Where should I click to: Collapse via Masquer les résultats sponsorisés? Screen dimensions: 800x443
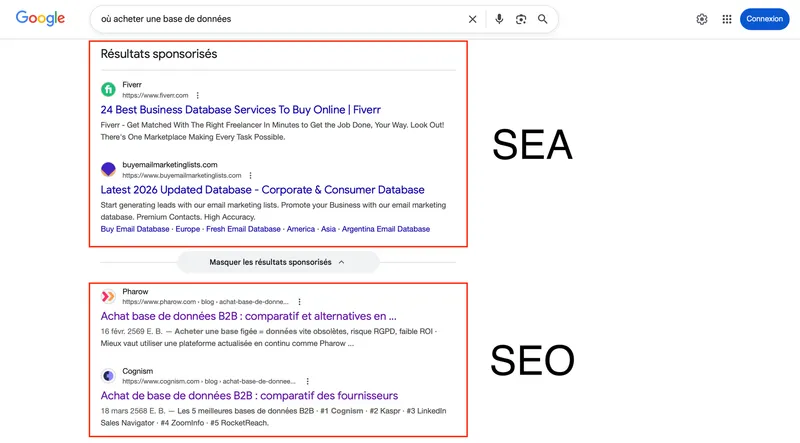[278, 262]
